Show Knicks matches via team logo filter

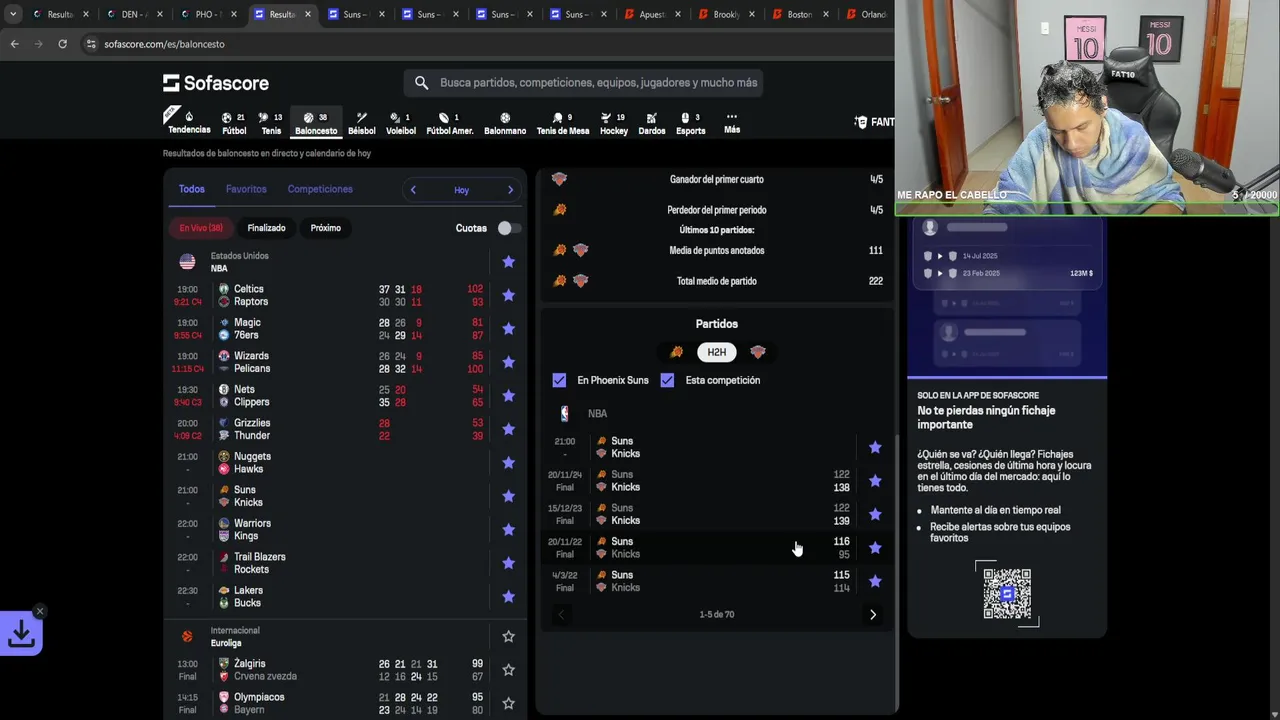(x=757, y=352)
